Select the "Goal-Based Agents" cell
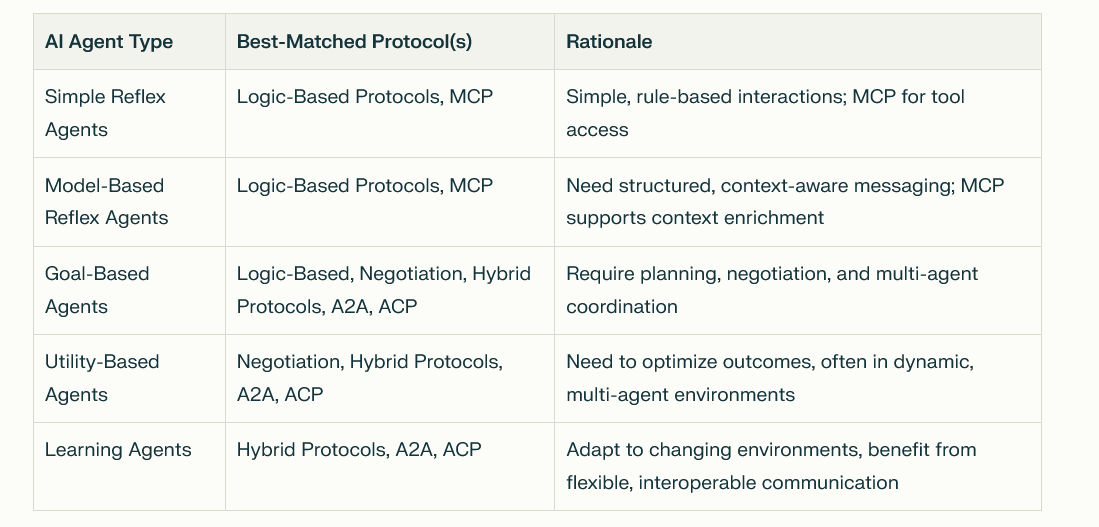This screenshot has width=1099, height=527. coord(97,290)
